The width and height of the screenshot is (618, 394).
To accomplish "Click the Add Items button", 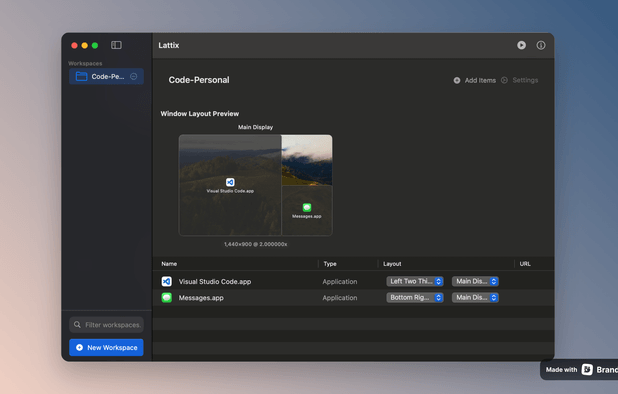I will [x=475, y=80].
